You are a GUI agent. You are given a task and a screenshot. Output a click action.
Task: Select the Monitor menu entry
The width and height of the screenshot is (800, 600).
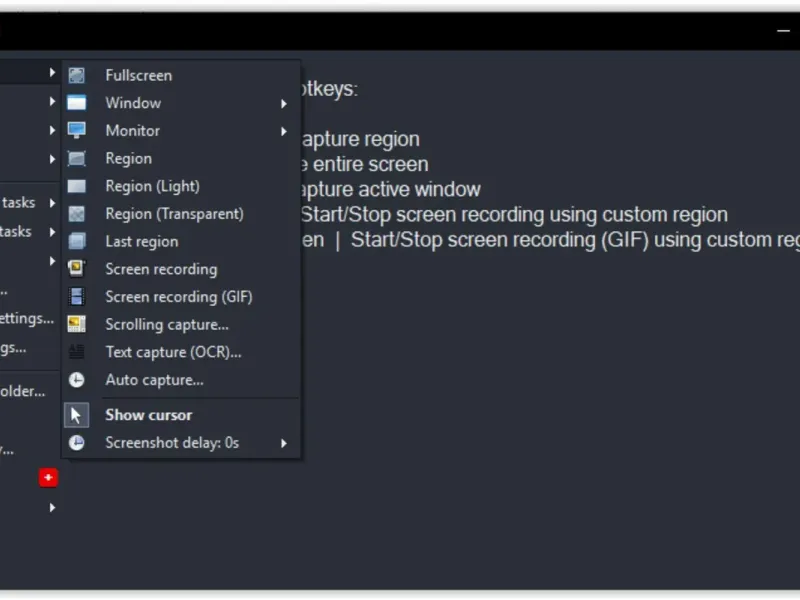[132, 131]
